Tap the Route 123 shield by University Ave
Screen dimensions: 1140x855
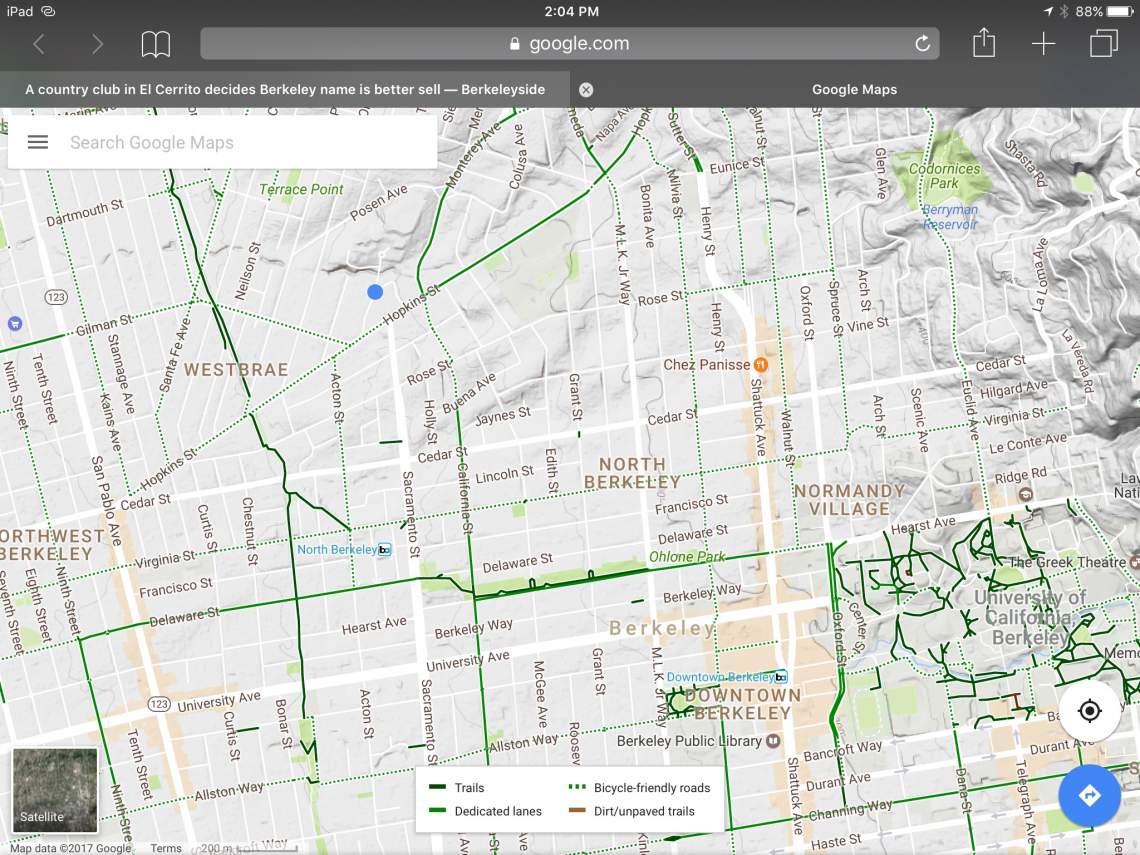point(159,704)
